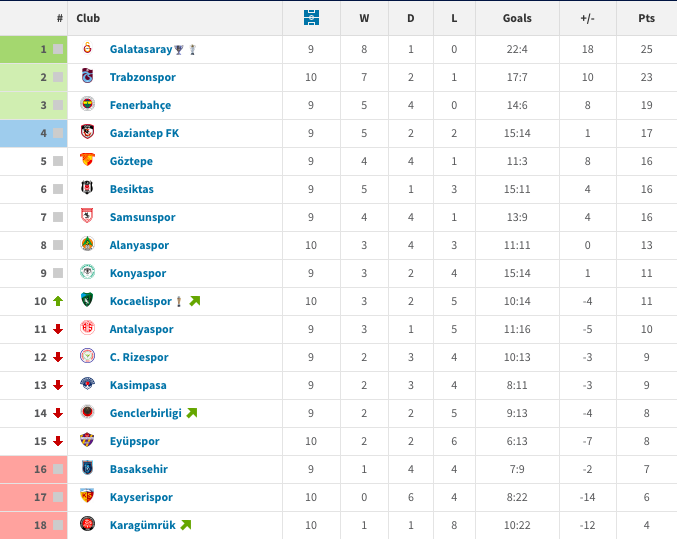
Task: Sort table by Goals column header
Action: point(518,18)
